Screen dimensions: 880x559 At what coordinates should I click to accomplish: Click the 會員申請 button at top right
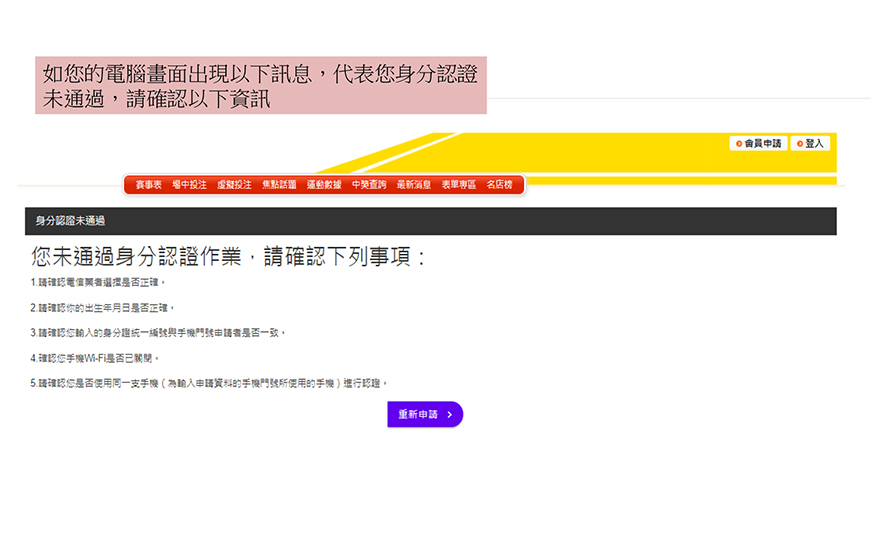(x=758, y=143)
